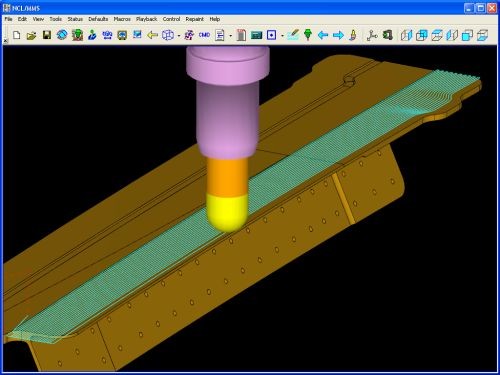Click the green cutter tool icon
The height and width of the screenshot is (375, 500).
(308, 35)
